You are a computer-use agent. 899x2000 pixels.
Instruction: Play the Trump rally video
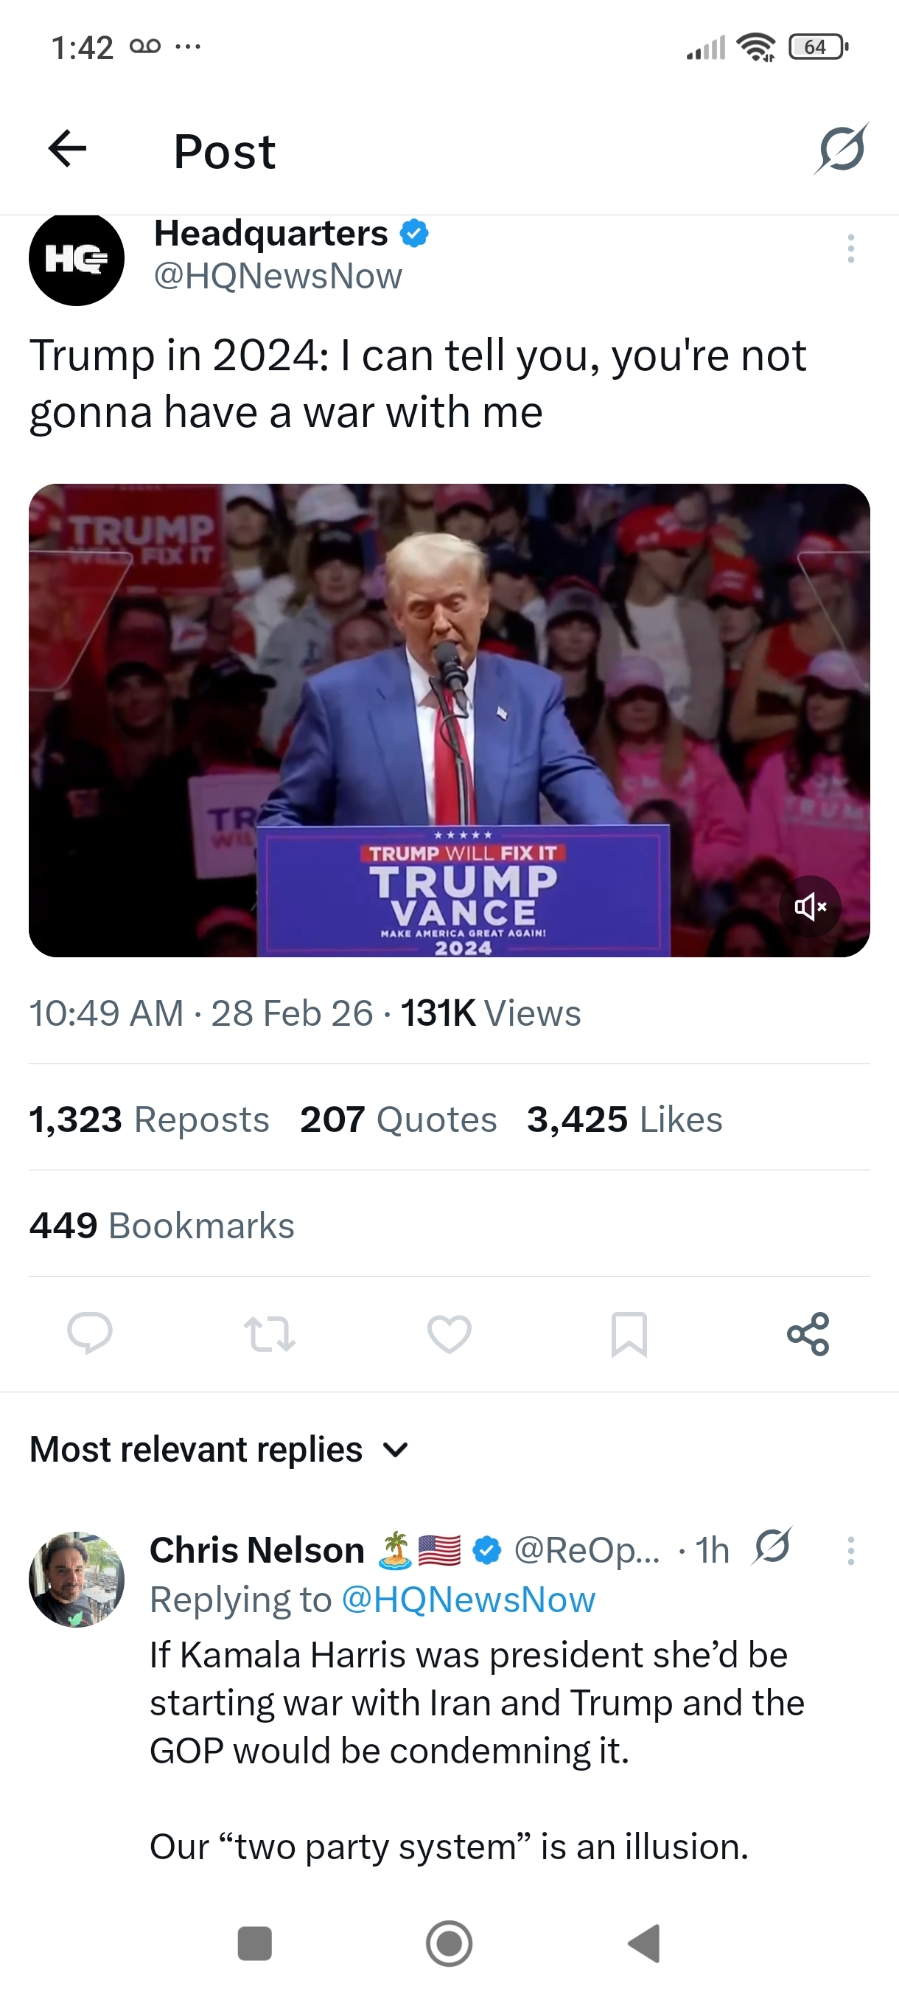pos(449,720)
